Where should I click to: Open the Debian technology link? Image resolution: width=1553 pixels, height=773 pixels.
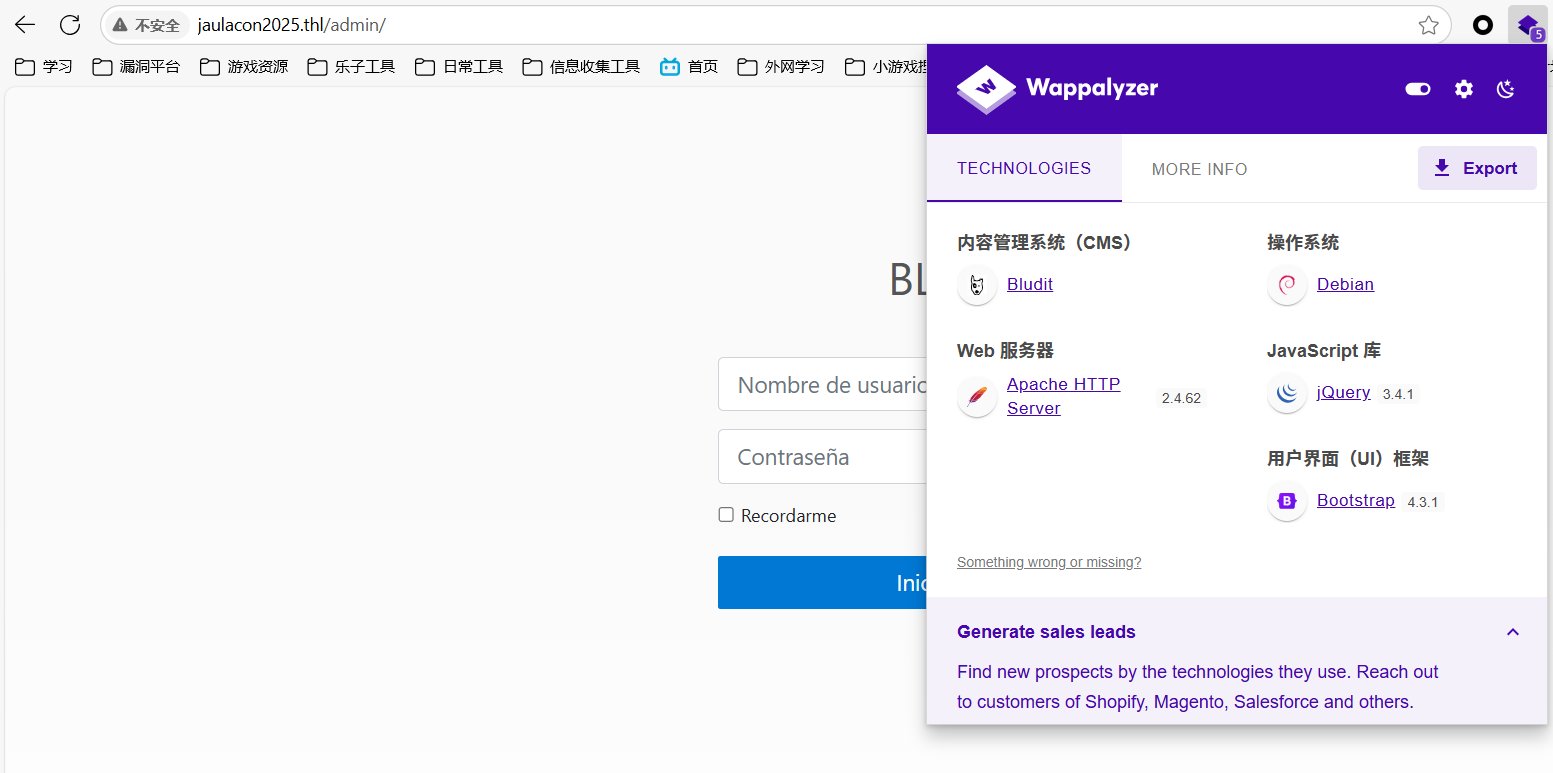click(1345, 284)
